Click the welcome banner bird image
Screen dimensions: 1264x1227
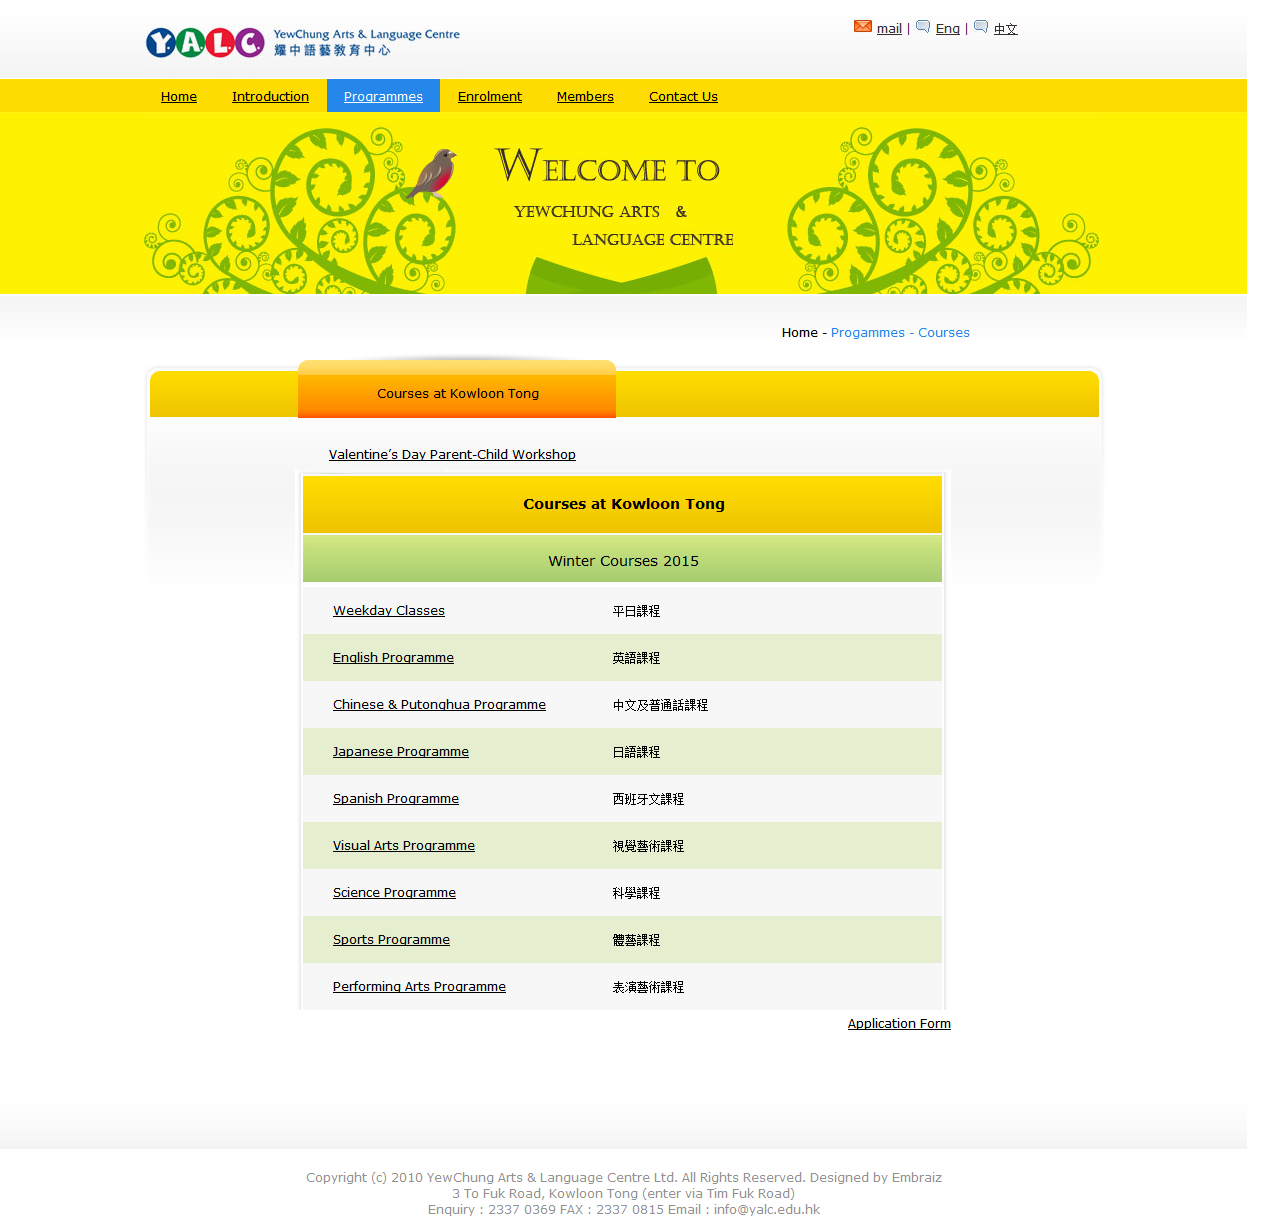[433, 172]
